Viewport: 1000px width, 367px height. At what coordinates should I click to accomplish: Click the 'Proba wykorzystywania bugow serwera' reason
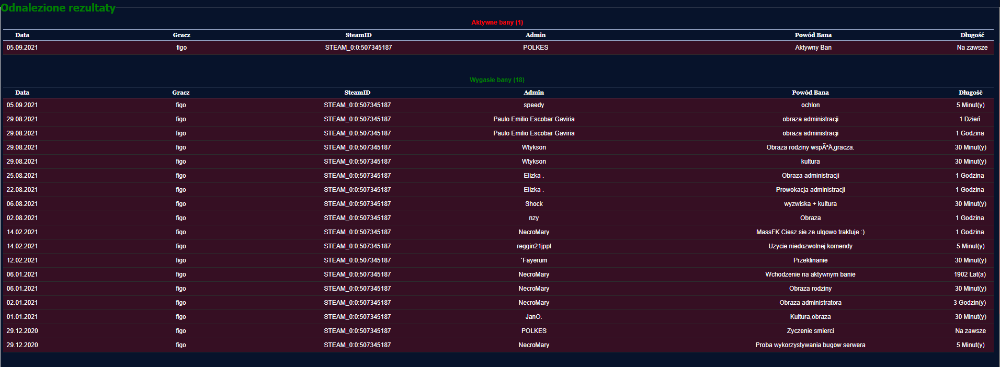point(810,345)
